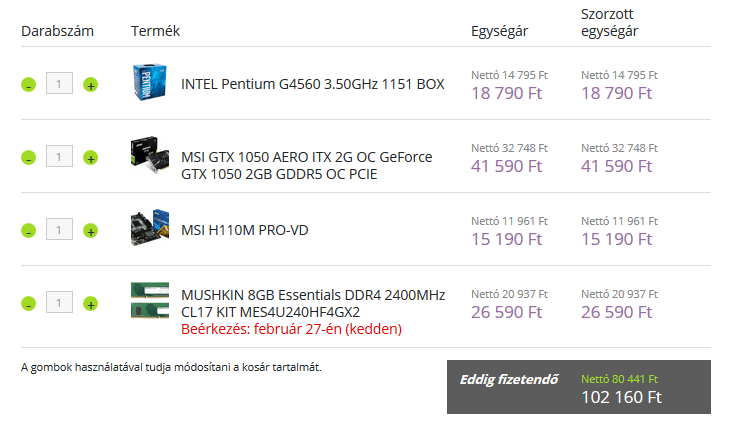This screenshot has width=740, height=422.
Task: Open MSI H110M PRO-VD product link
Action: point(245,230)
